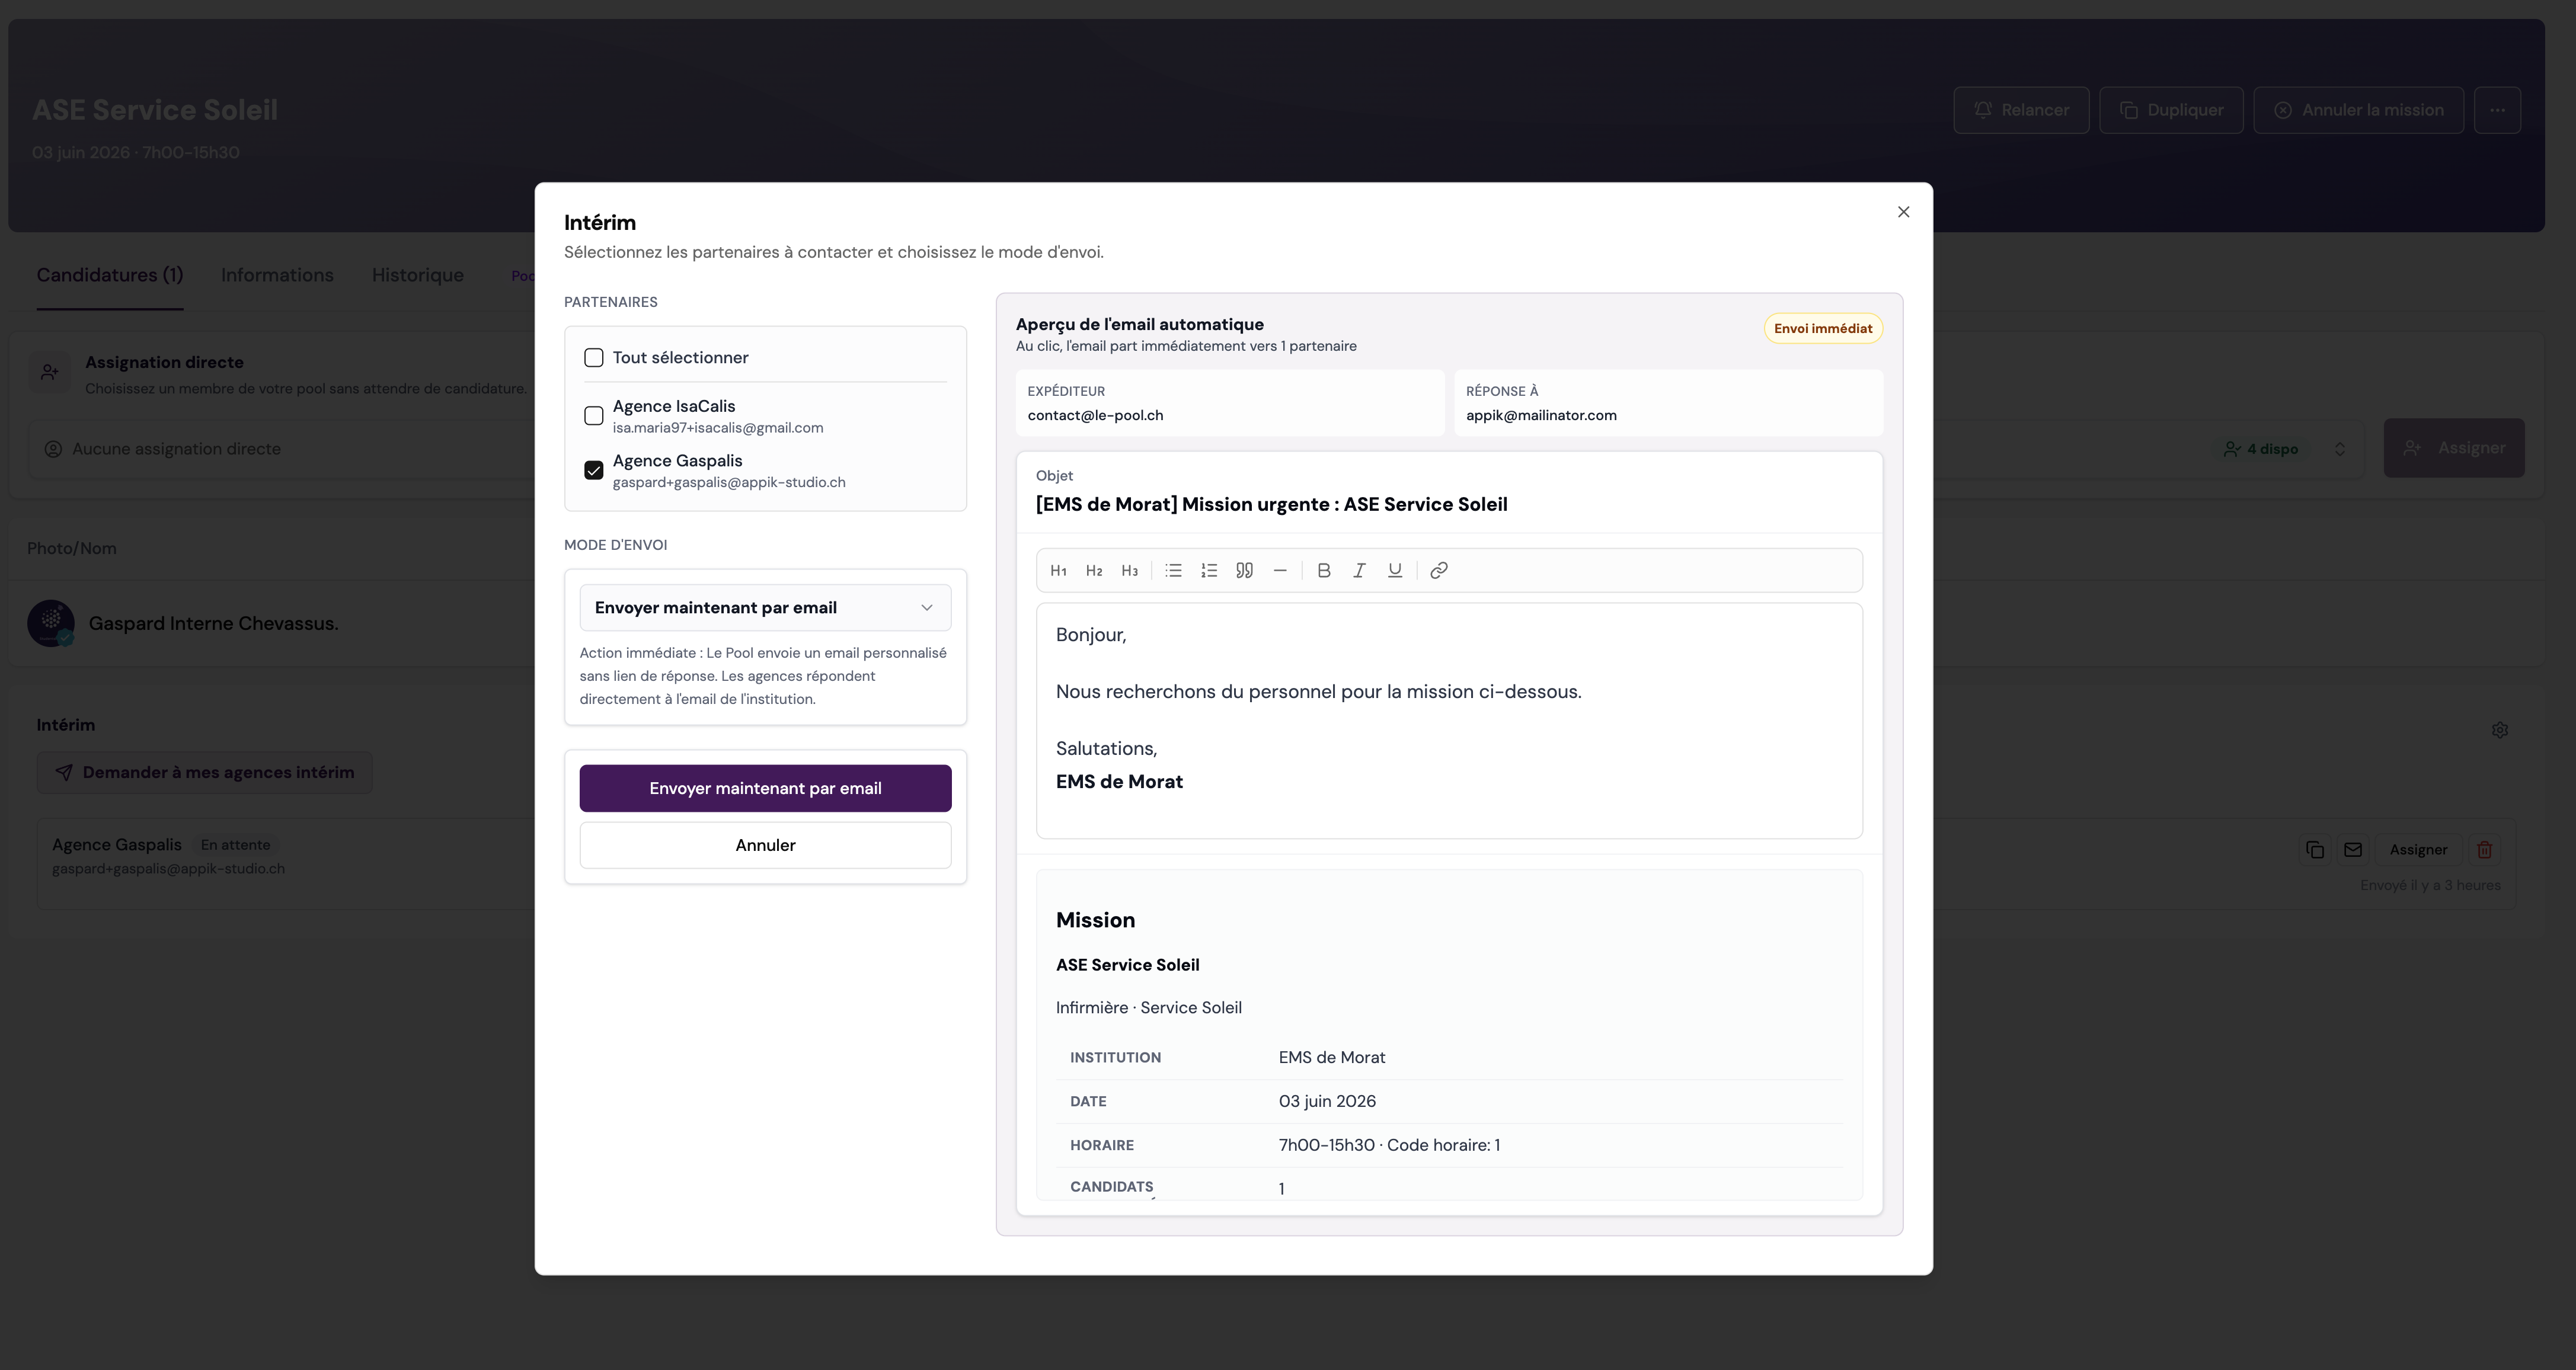Insert a link in email editor
2576x1370 pixels.
[1439, 571]
